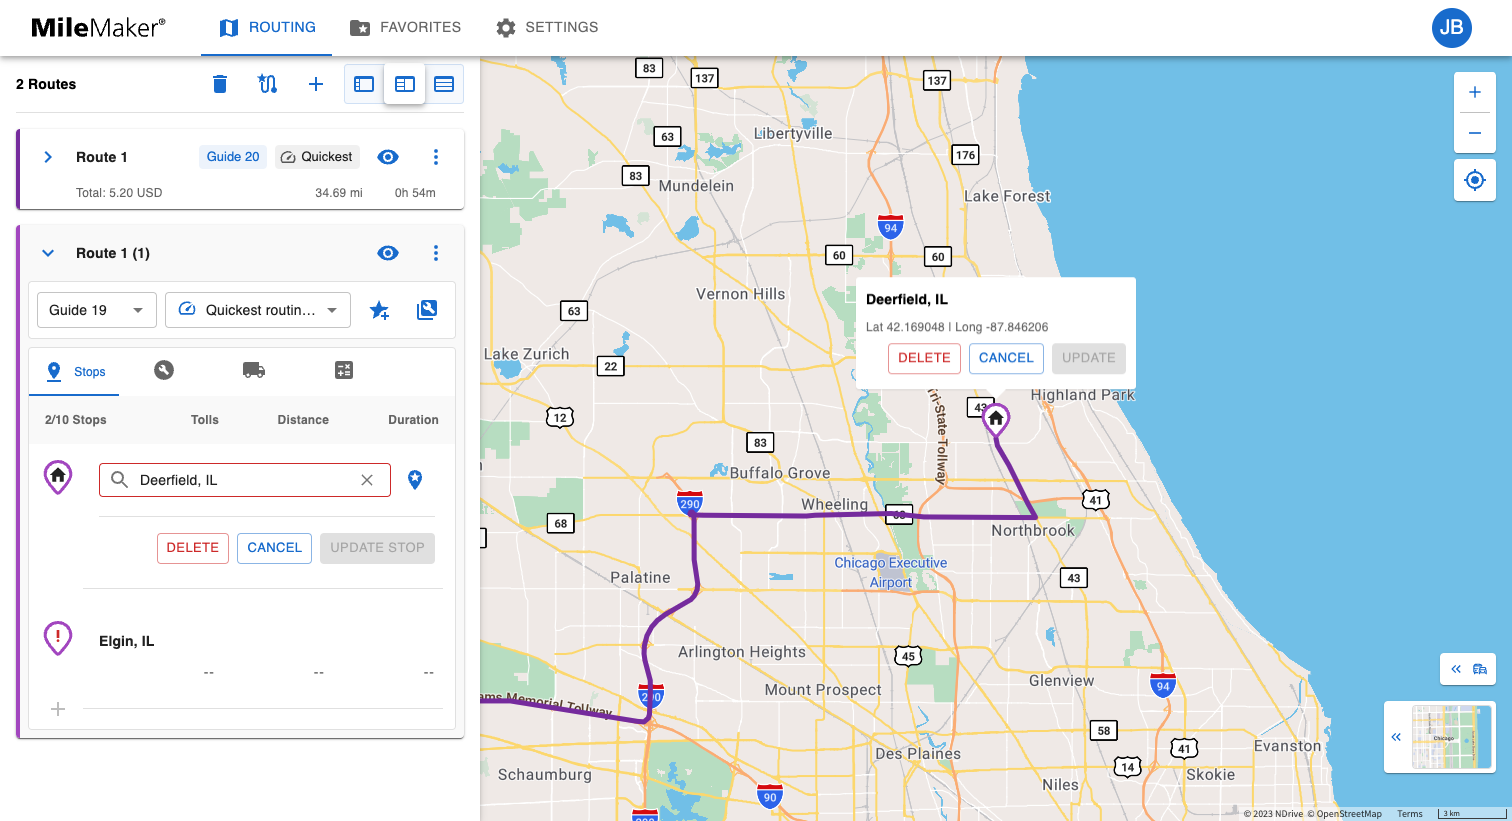This screenshot has height=821, width=1512.
Task: Add a new route with plus icon
Action: 316,84
